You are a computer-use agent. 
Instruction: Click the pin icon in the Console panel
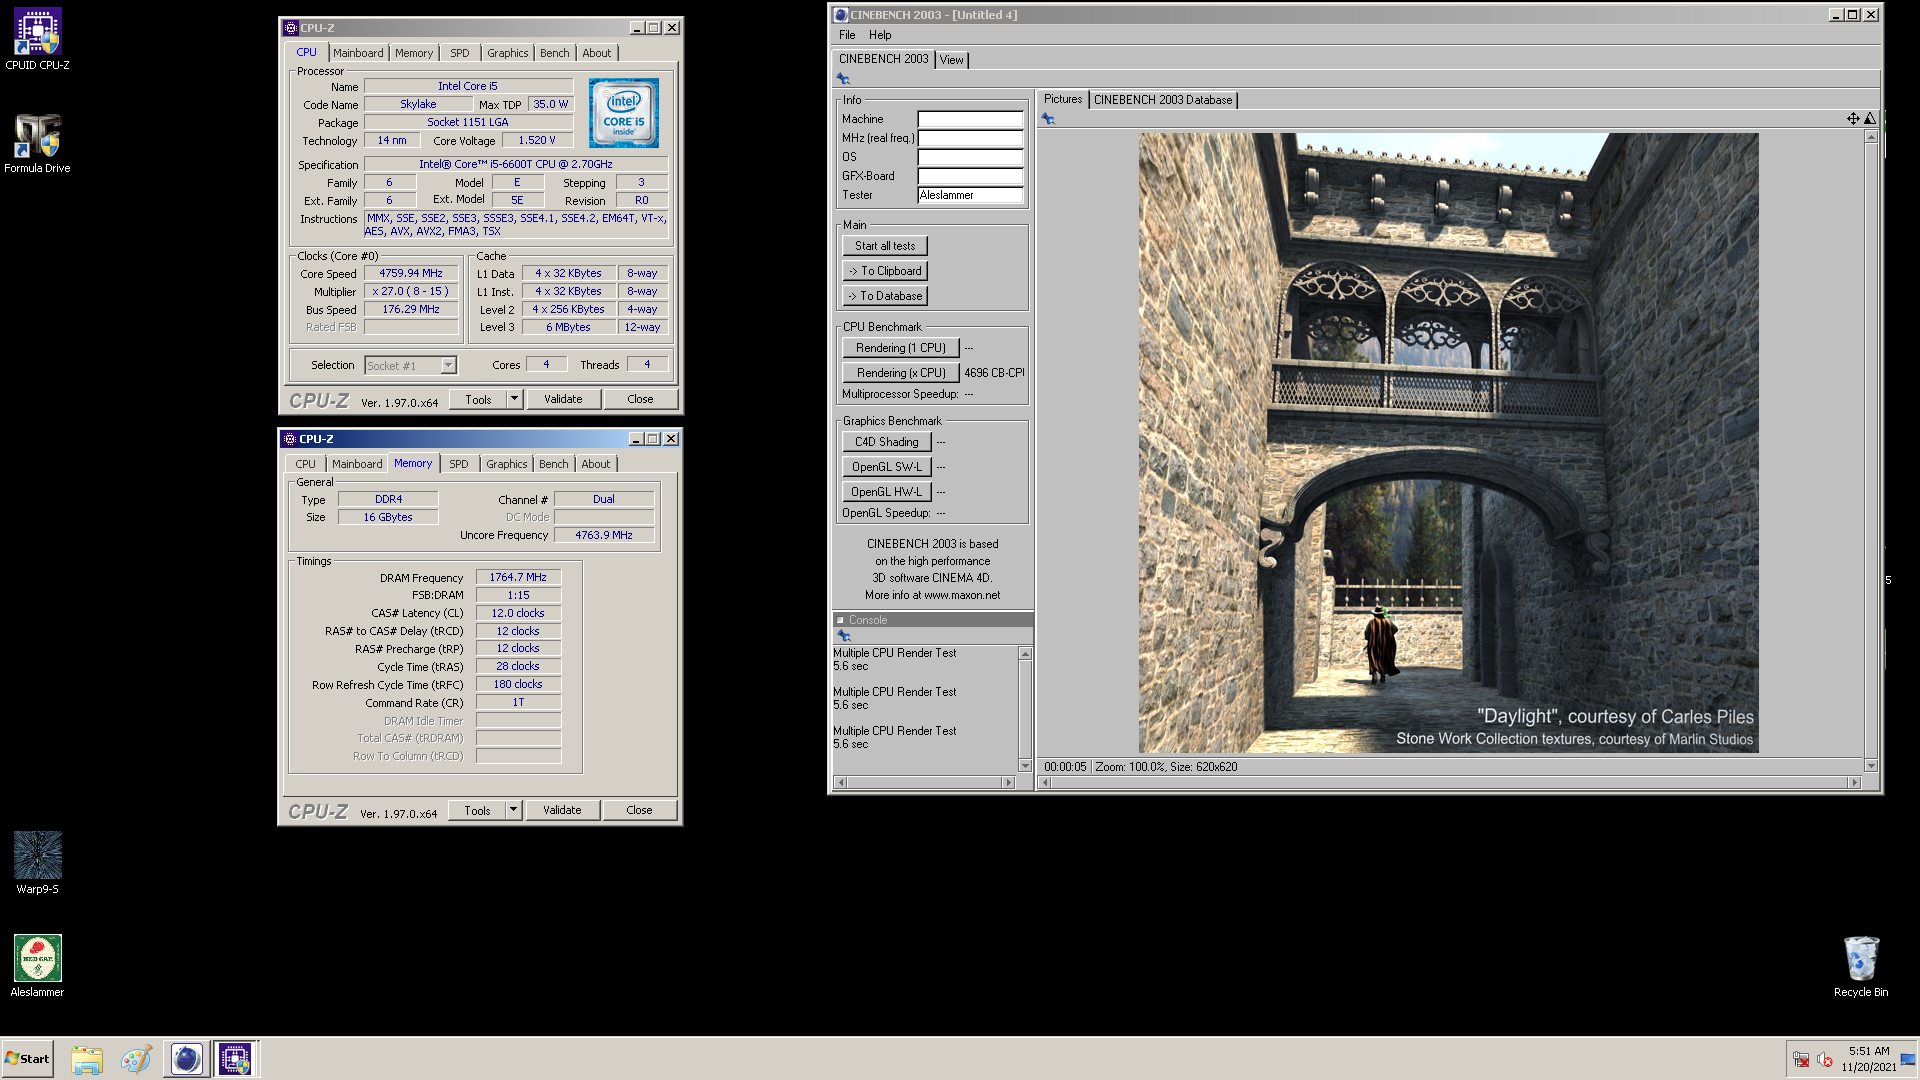coord(843,636)
